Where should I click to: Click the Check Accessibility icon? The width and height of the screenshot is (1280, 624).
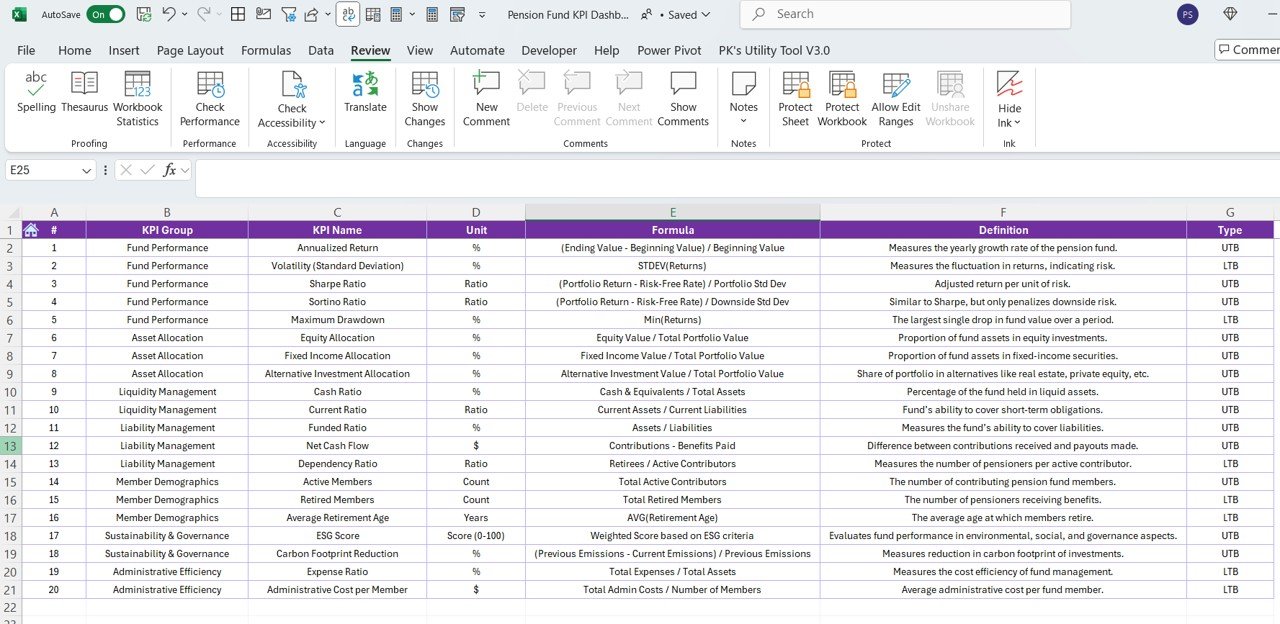[x=292, y=86]
